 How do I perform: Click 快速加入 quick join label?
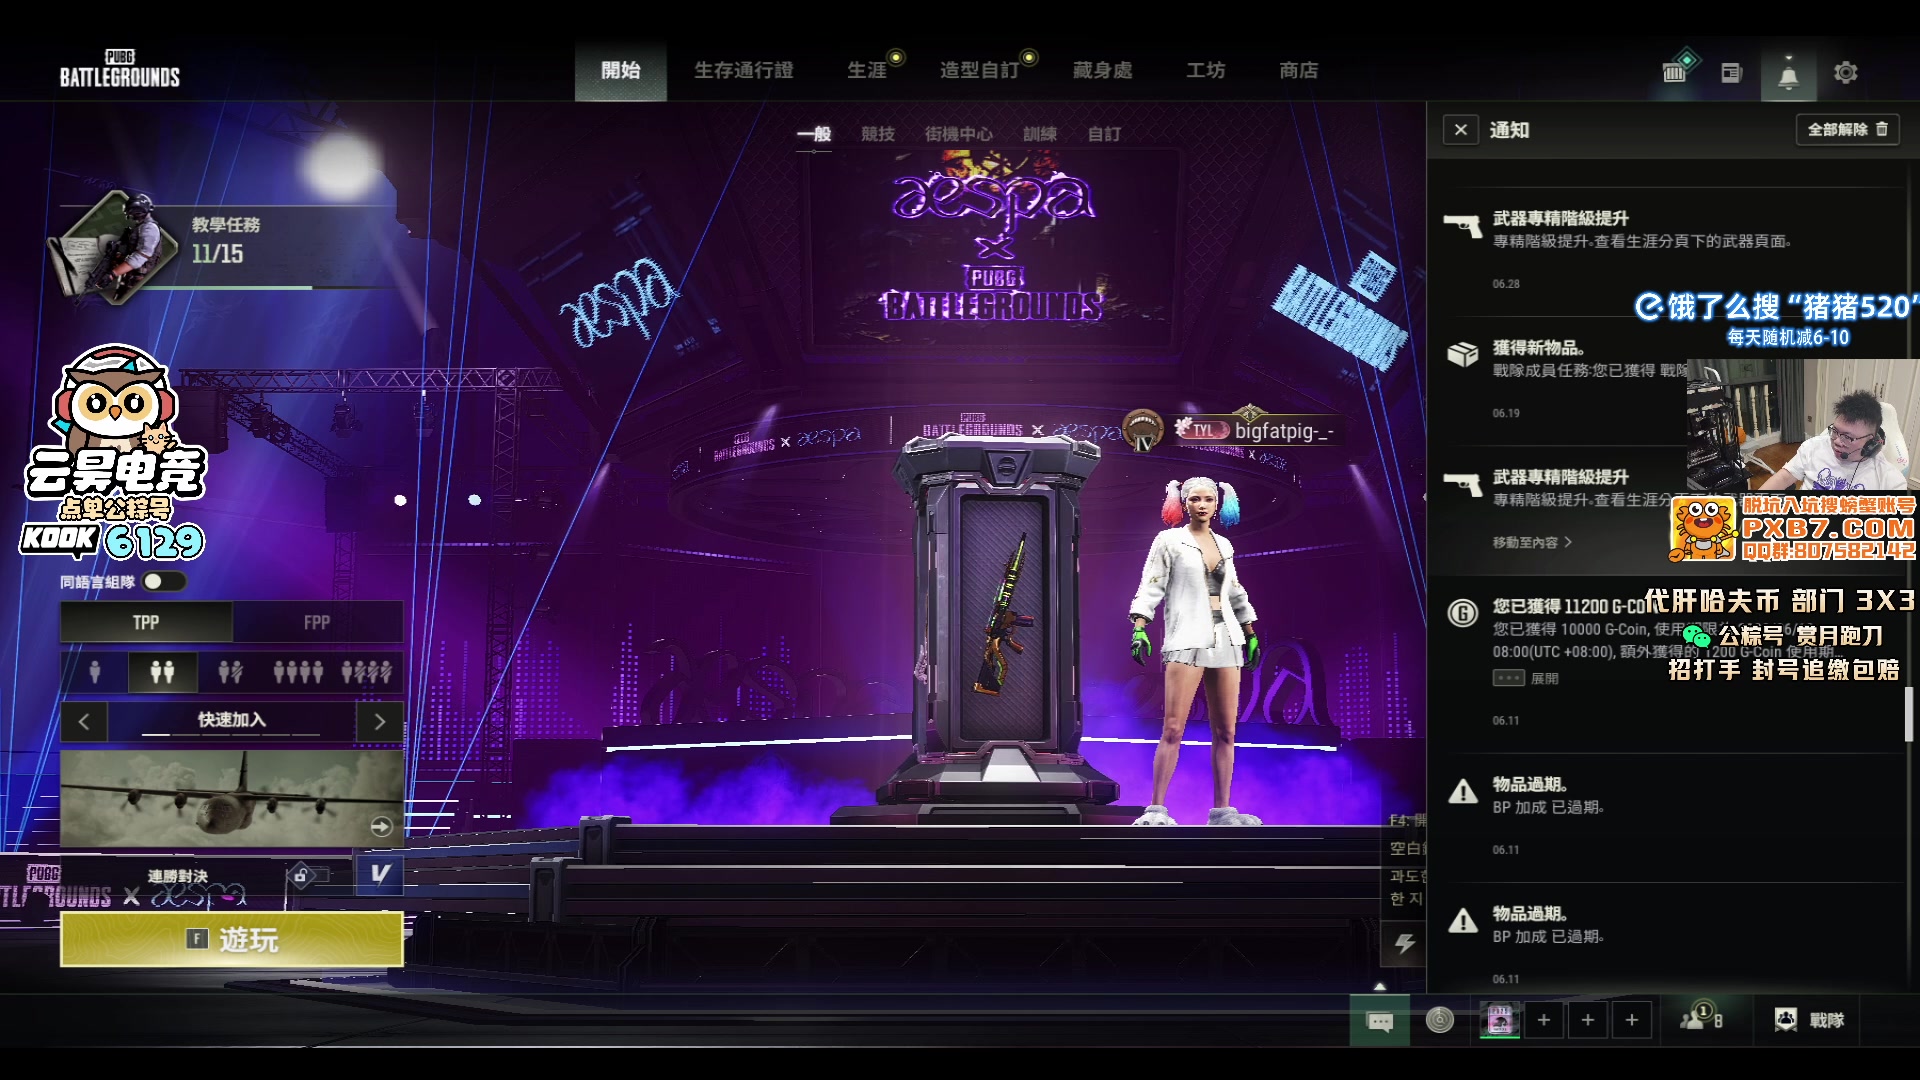tap(231, 719)
